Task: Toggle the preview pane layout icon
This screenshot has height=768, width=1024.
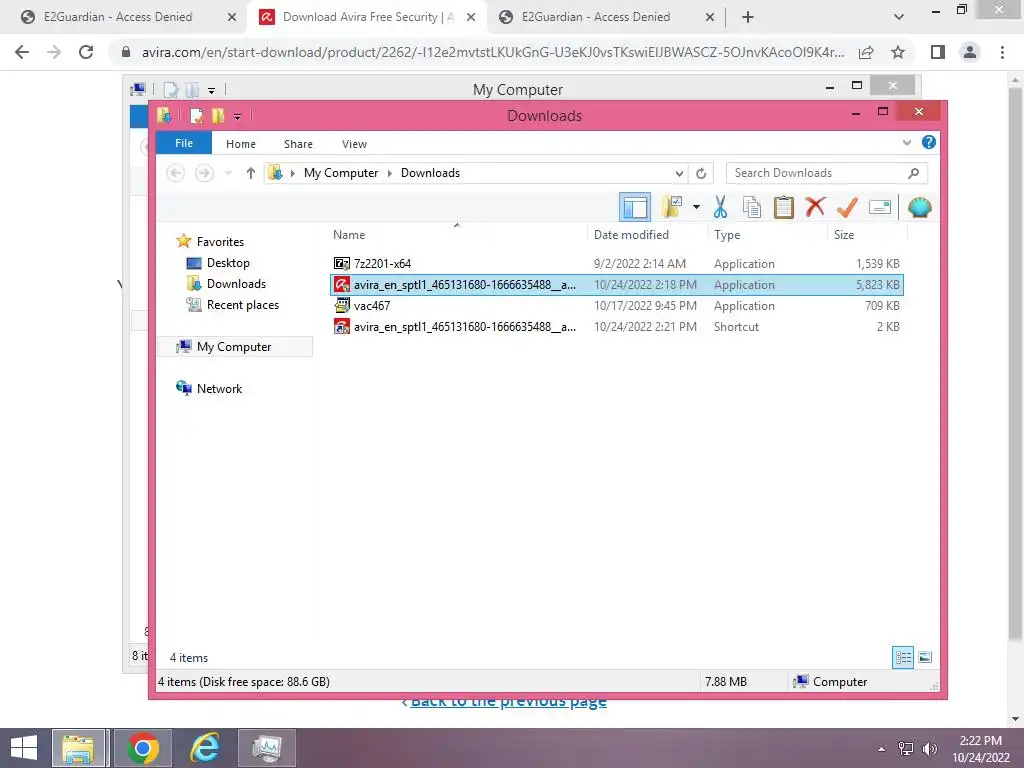Action: [x=635, y=208]
